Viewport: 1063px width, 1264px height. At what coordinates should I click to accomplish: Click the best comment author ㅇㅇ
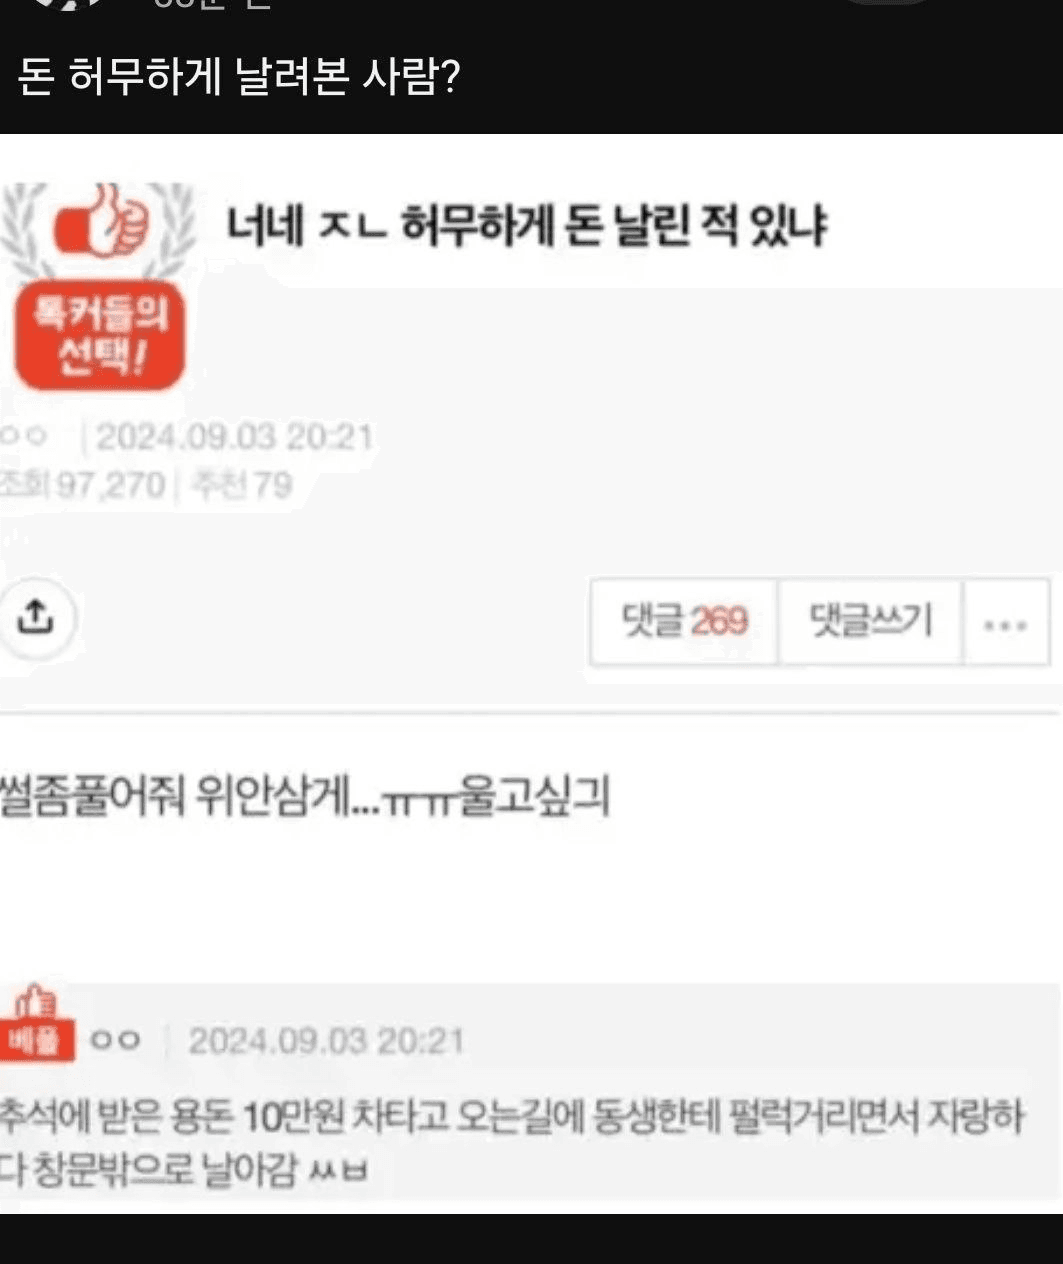click(115, 1040)
